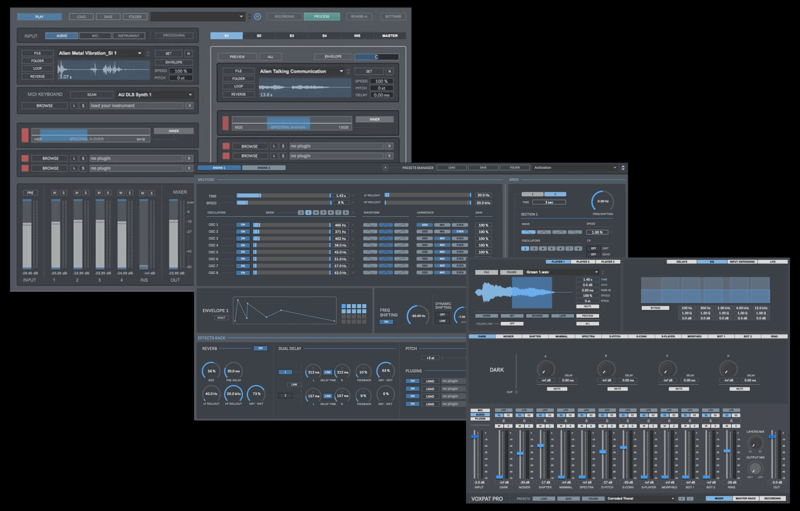The width and height of the screenshot is (800, 511).
Task: Click RESET under ENVELOPE 1
Action: point(221,318)
